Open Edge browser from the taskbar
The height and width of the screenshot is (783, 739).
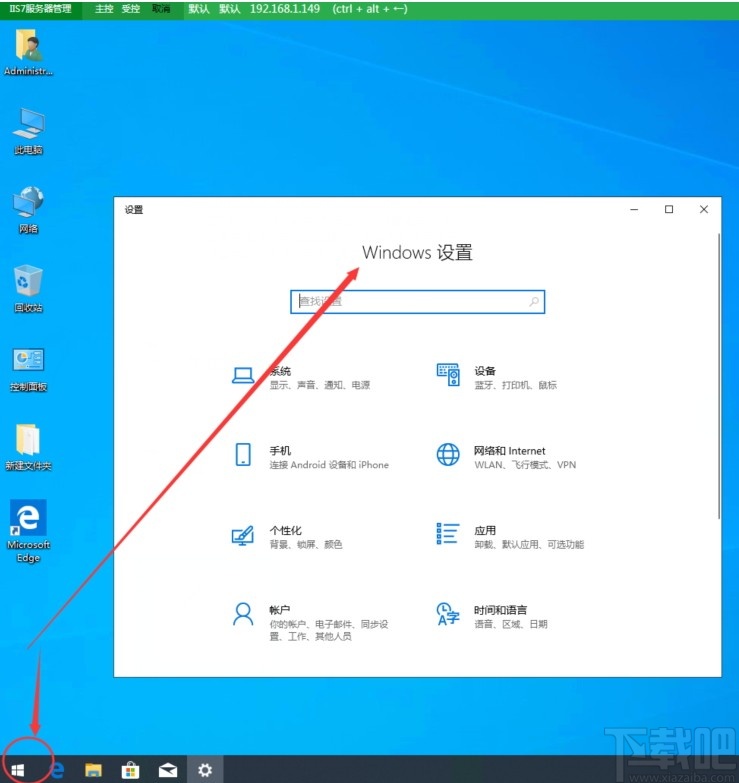coord(57,770)
